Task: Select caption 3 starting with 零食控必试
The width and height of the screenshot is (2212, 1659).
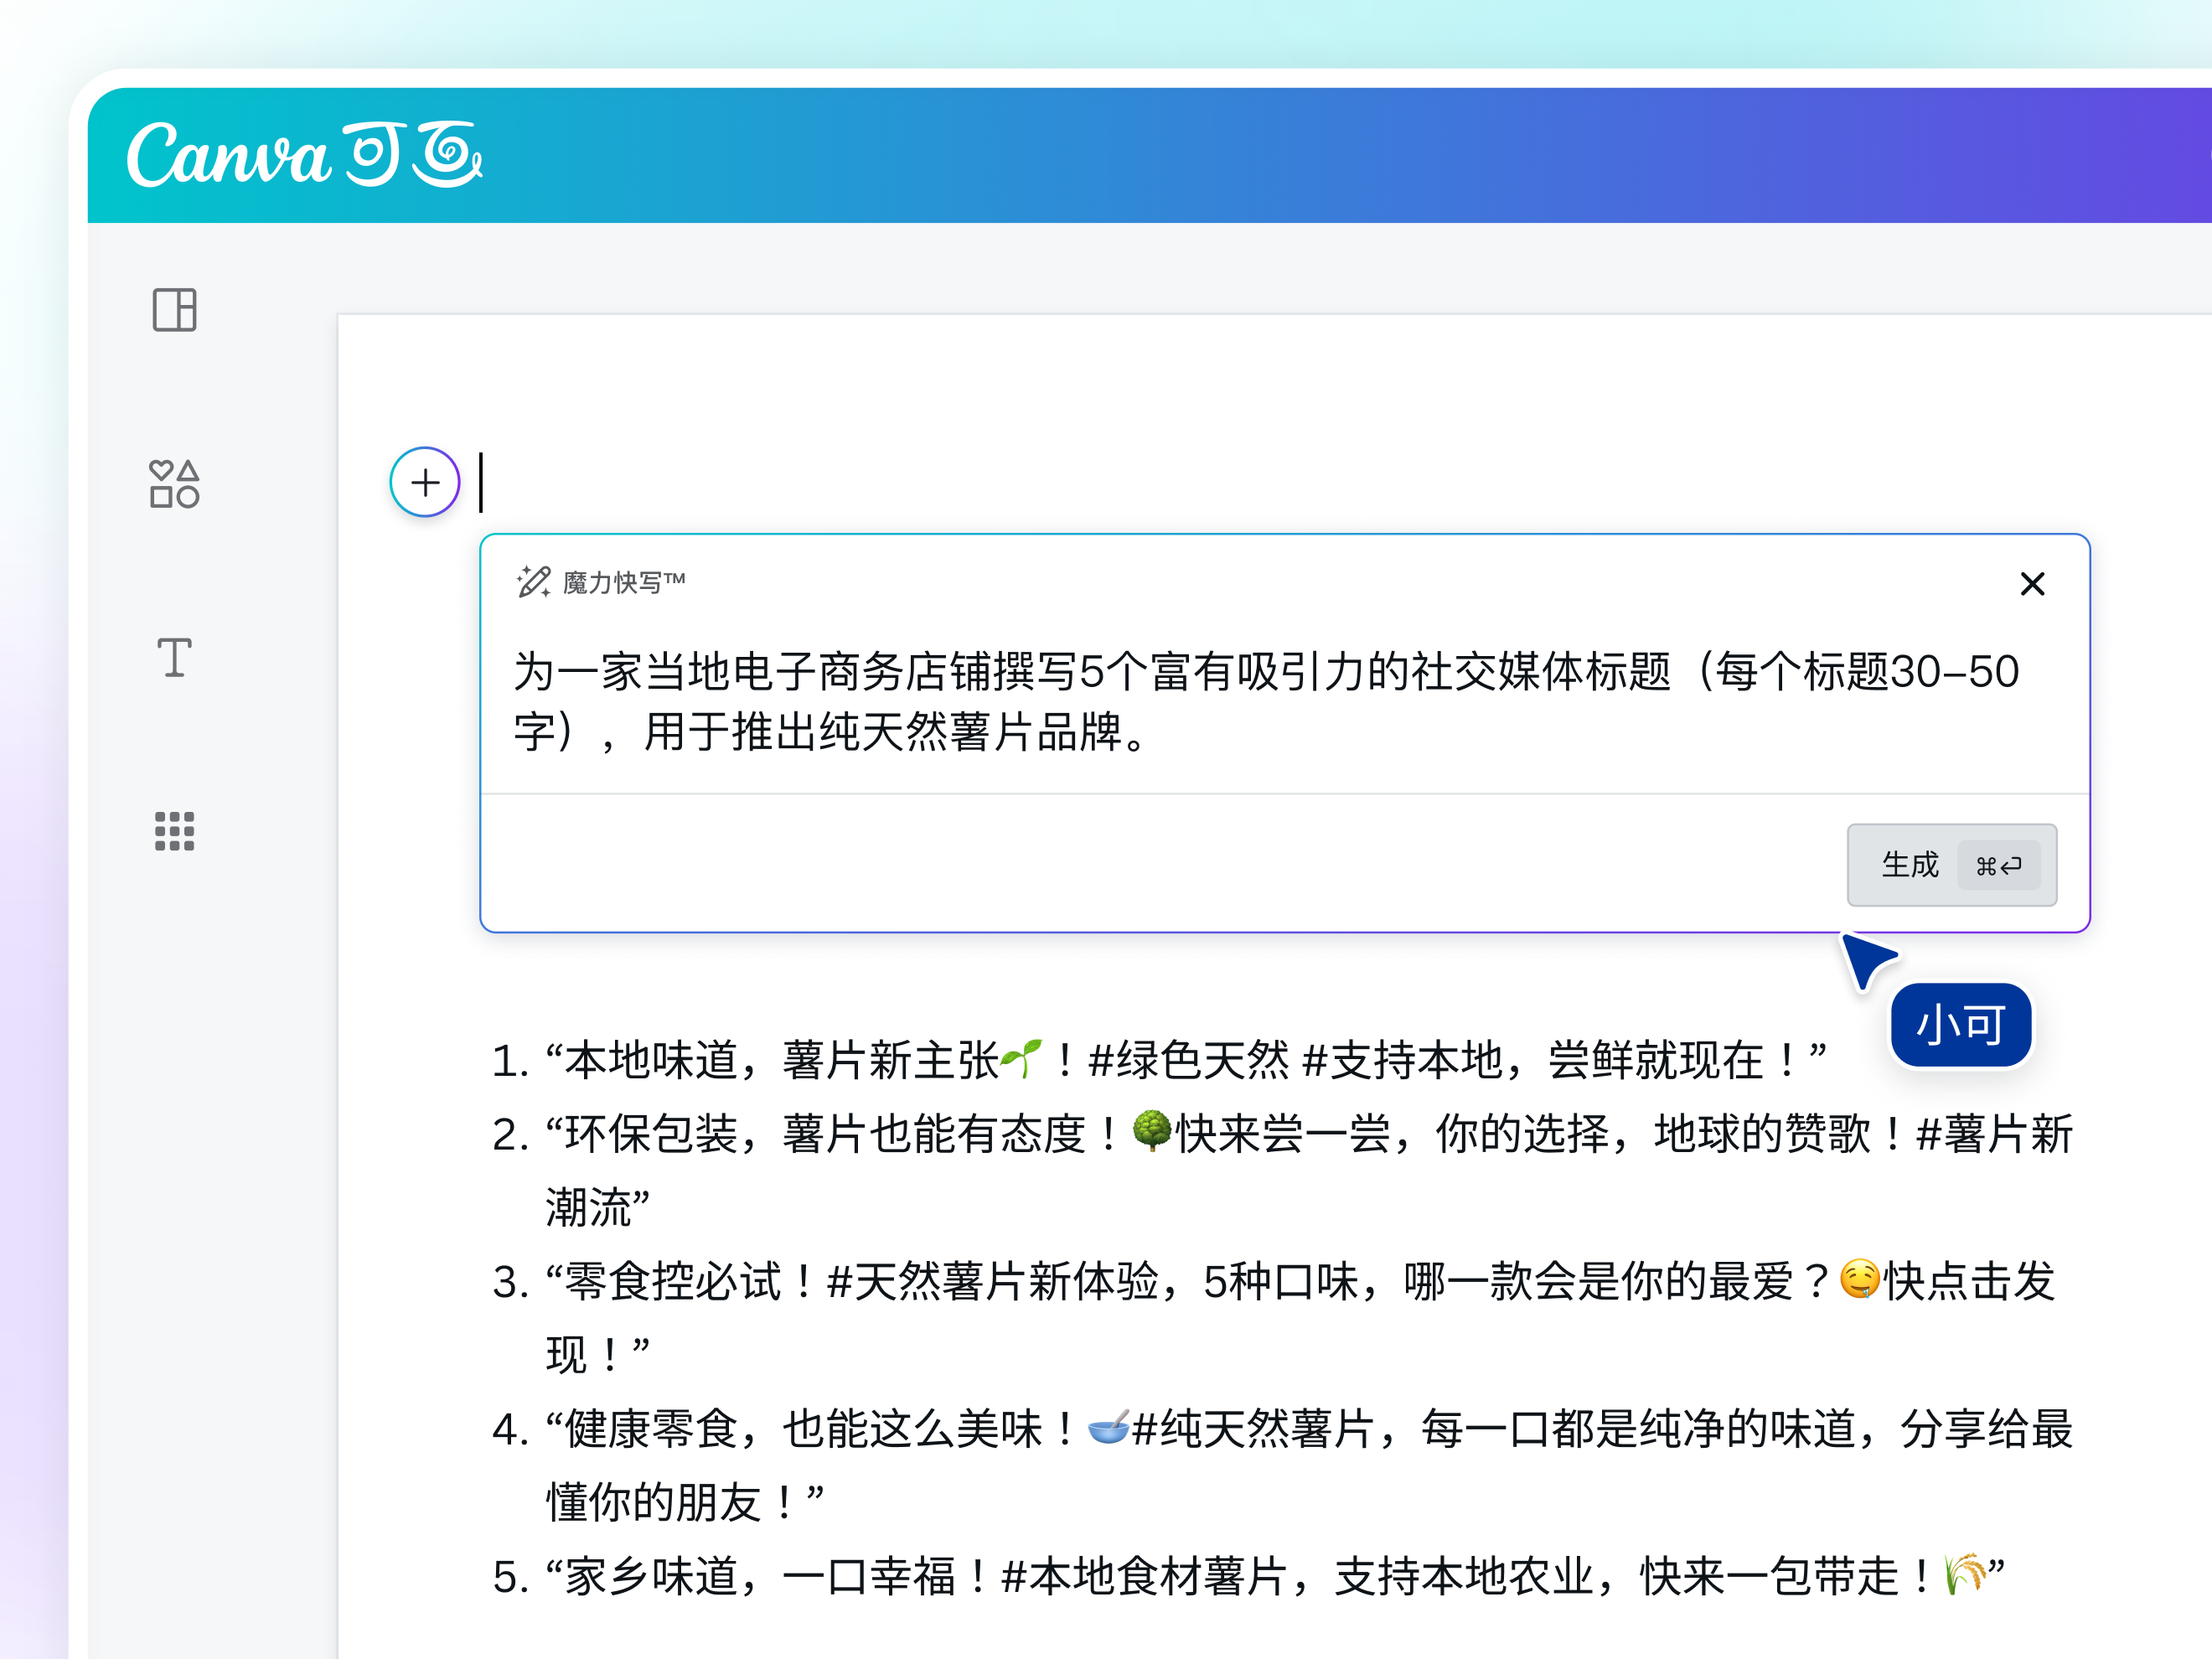Action: (1300, 1283)
